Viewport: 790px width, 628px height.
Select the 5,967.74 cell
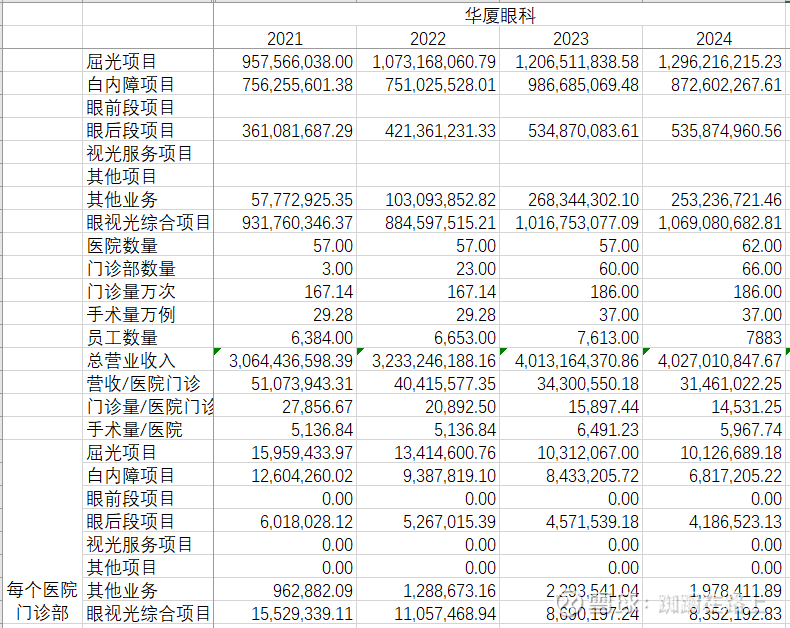714,429
